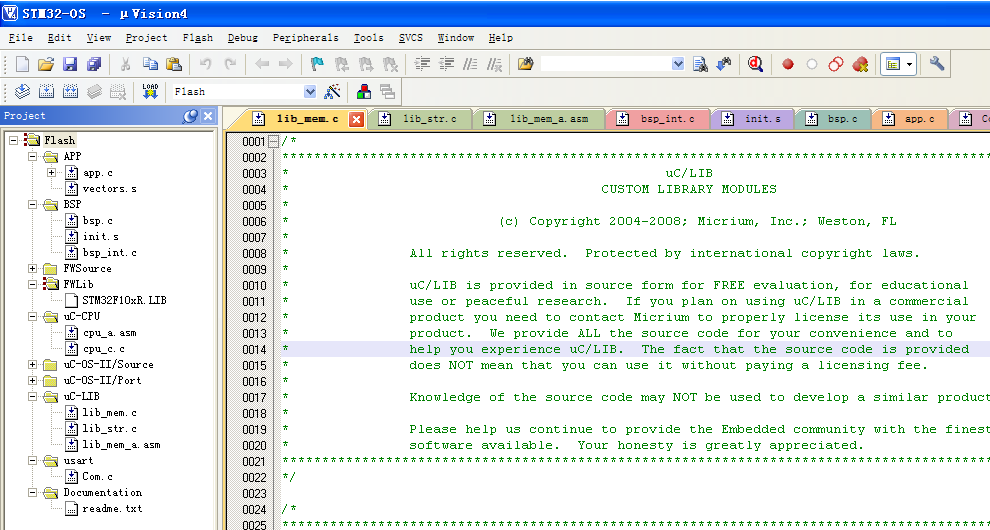Collapse the code fold at line 0001
990x530 pixels.
tap(274, 141)
